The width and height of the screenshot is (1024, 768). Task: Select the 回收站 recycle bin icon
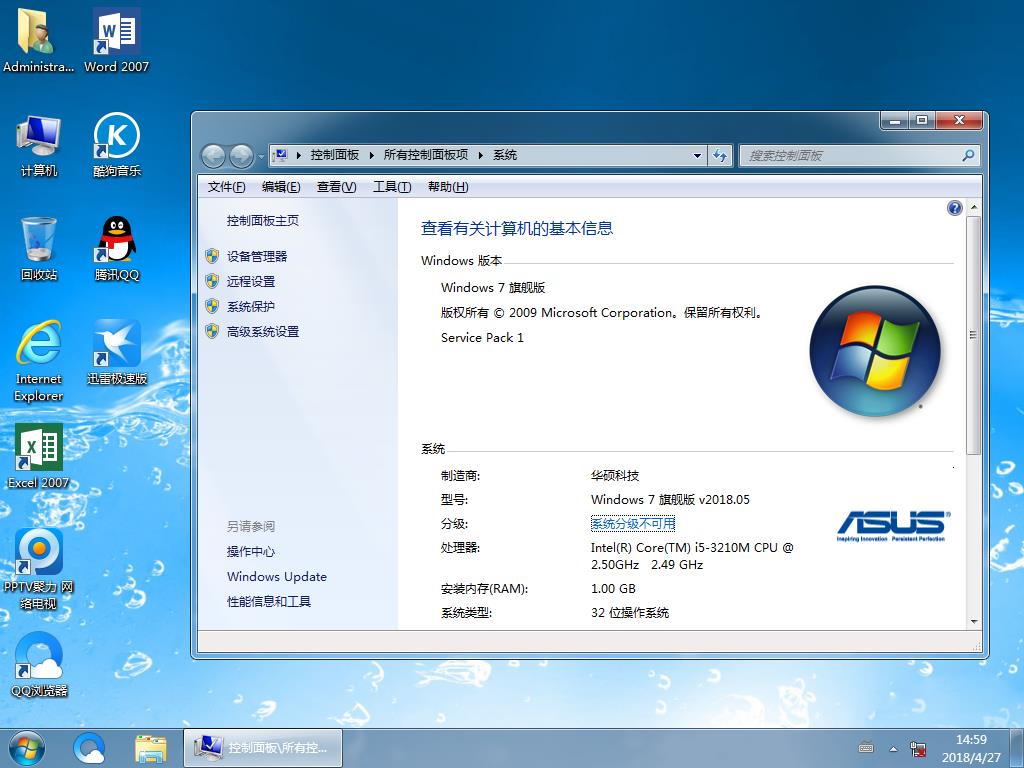coord(39,249)
